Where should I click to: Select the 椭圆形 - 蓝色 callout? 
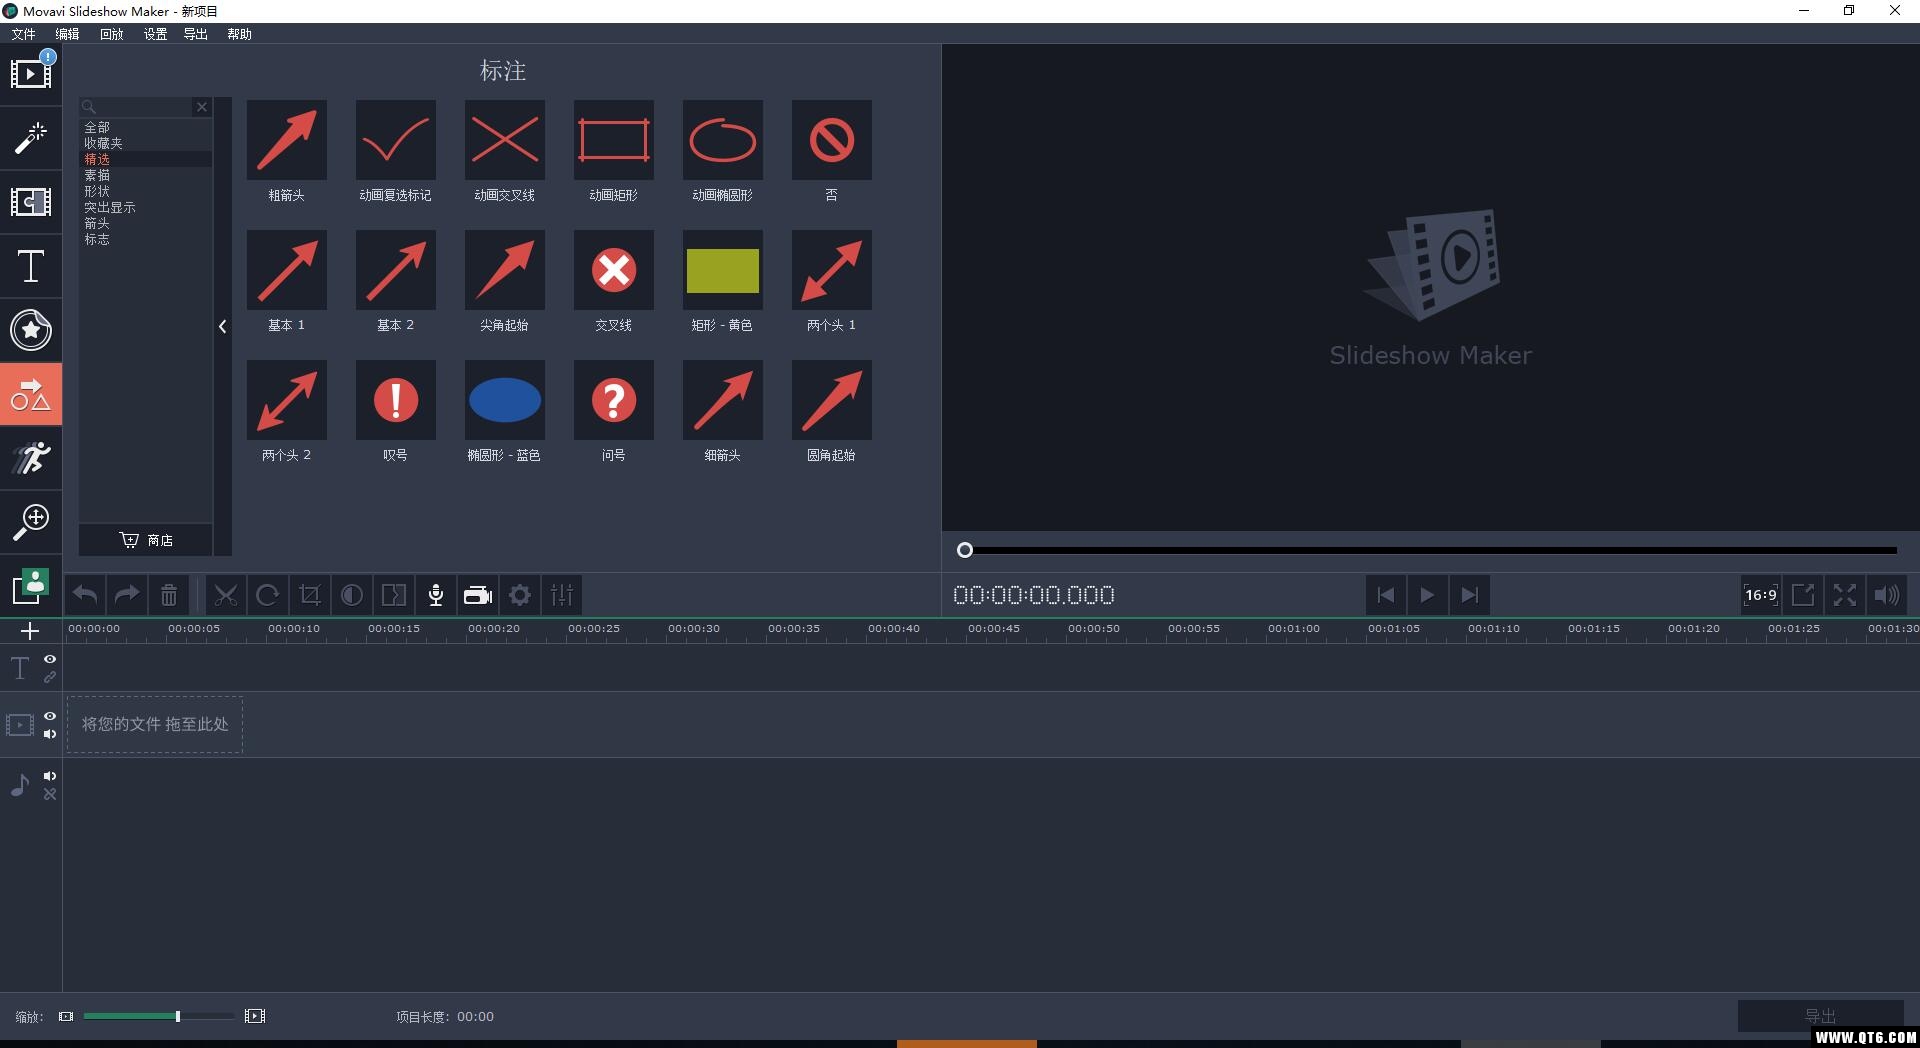[505, 400]
